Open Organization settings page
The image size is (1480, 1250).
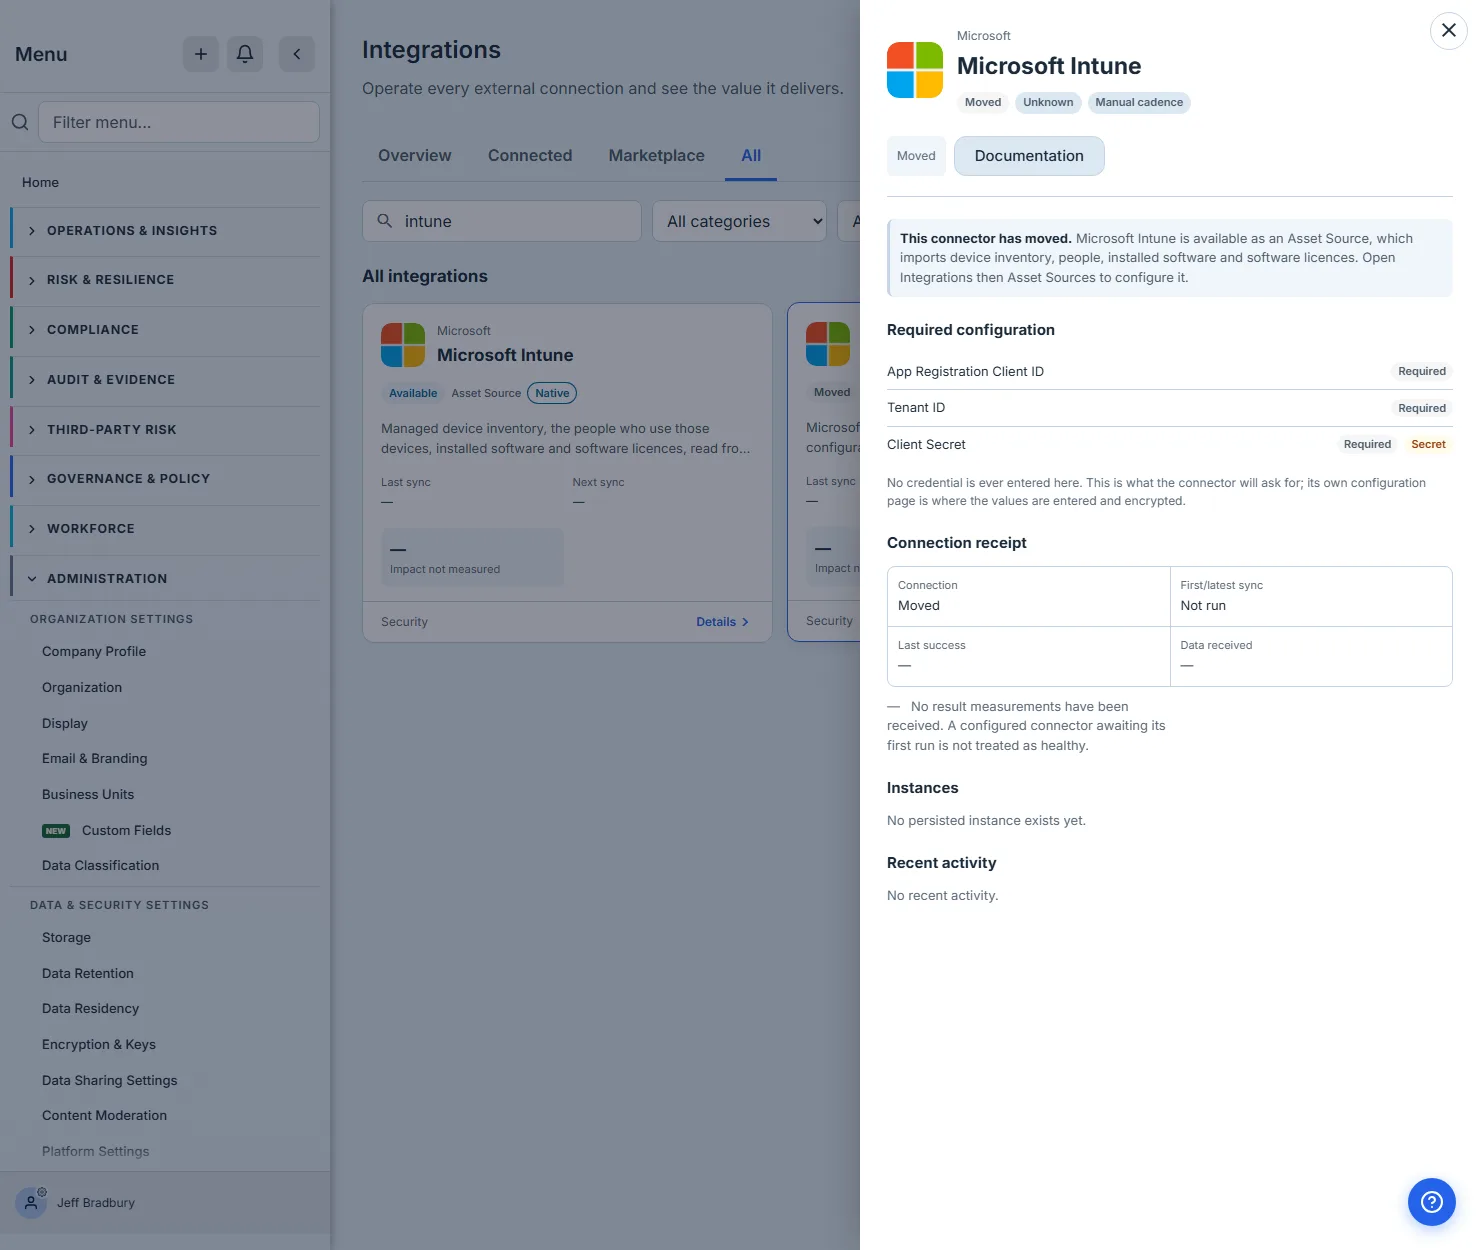(82, 688)
